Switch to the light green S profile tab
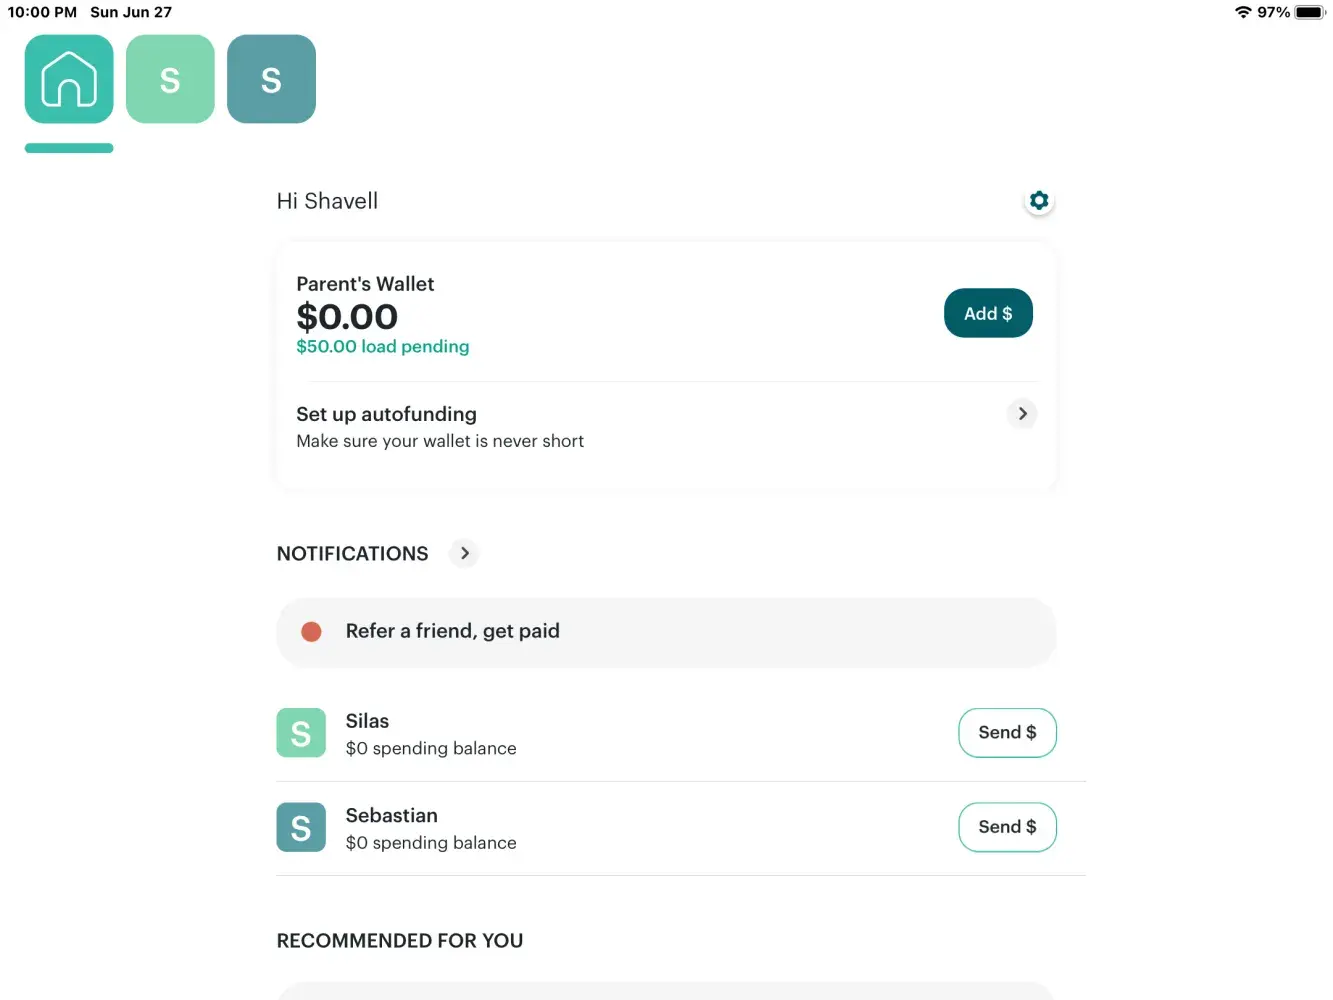 click(170, 79)
